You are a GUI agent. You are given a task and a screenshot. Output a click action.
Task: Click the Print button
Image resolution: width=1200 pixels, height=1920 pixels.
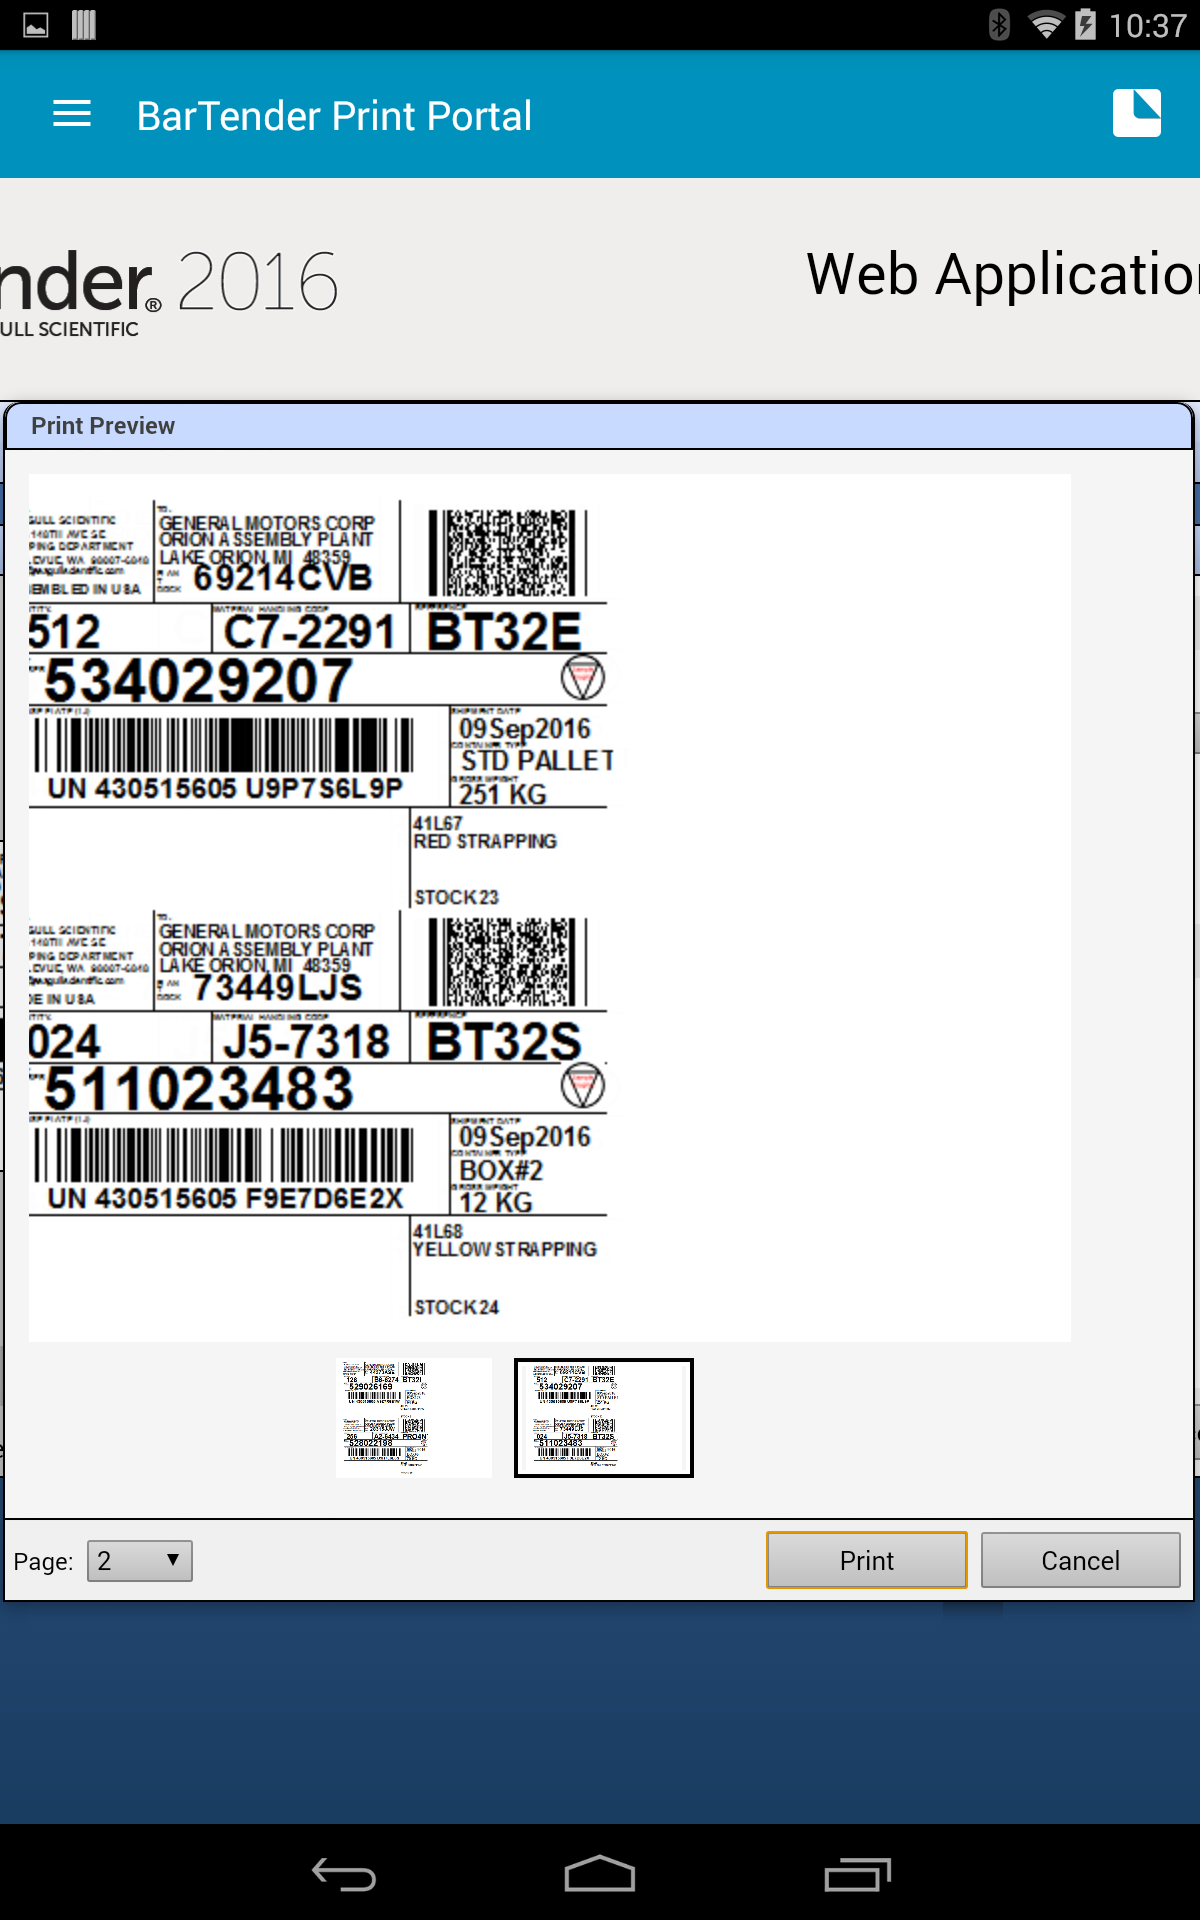click(867, 1560)
